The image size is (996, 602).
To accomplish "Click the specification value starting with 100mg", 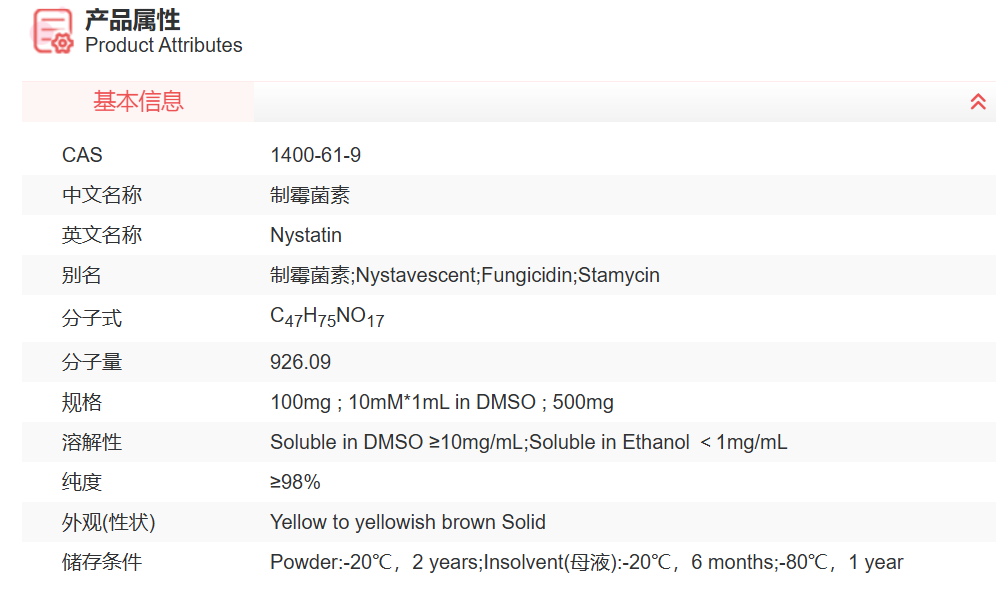I will (442, 402).
